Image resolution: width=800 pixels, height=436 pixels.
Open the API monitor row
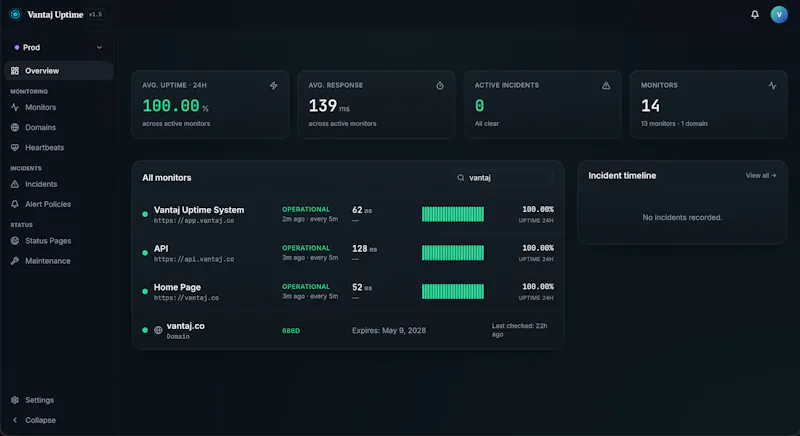coord(348,253)
